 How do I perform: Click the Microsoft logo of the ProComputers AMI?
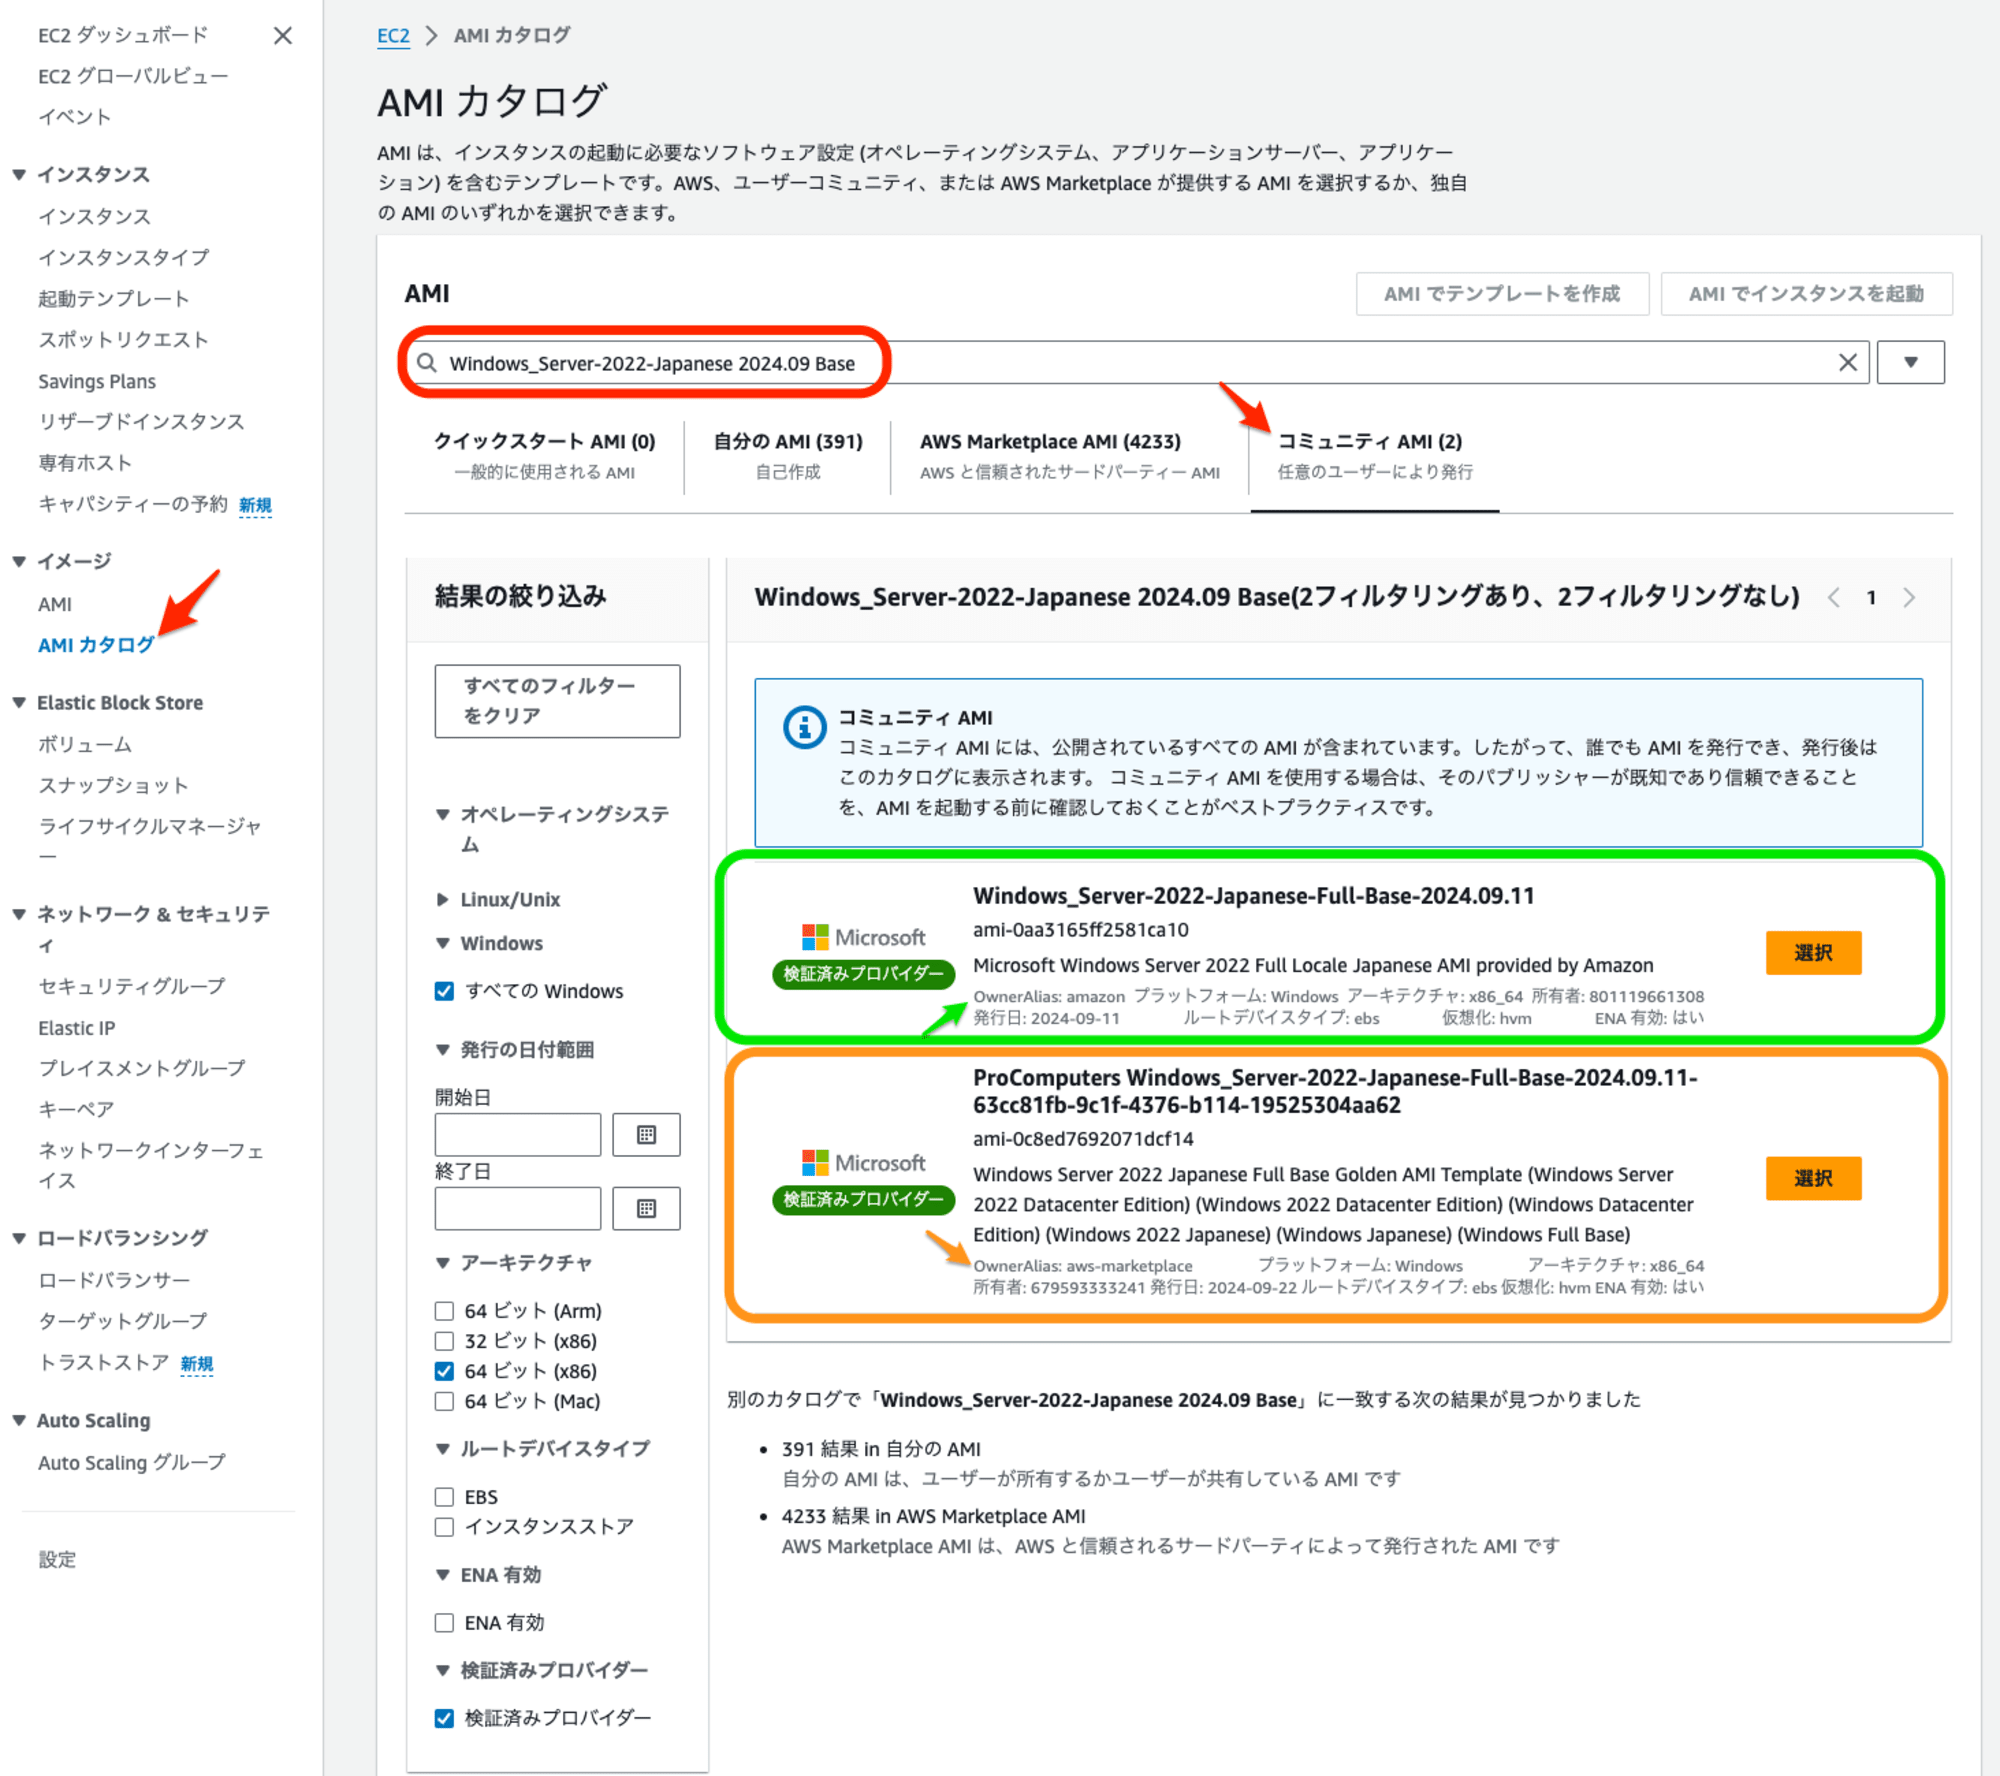(x=864, y=1163)
